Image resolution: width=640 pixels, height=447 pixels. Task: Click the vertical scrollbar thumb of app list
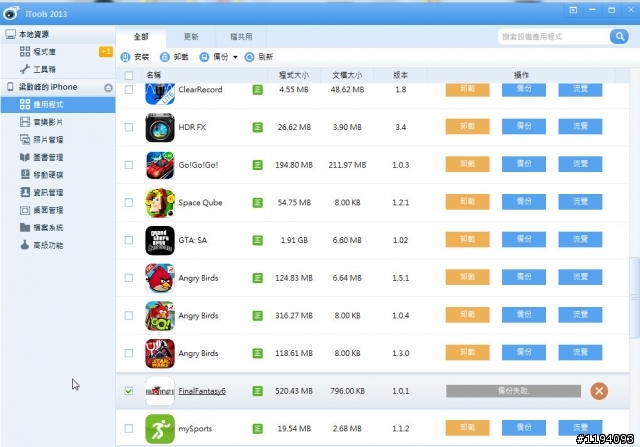tap(634, 297)
